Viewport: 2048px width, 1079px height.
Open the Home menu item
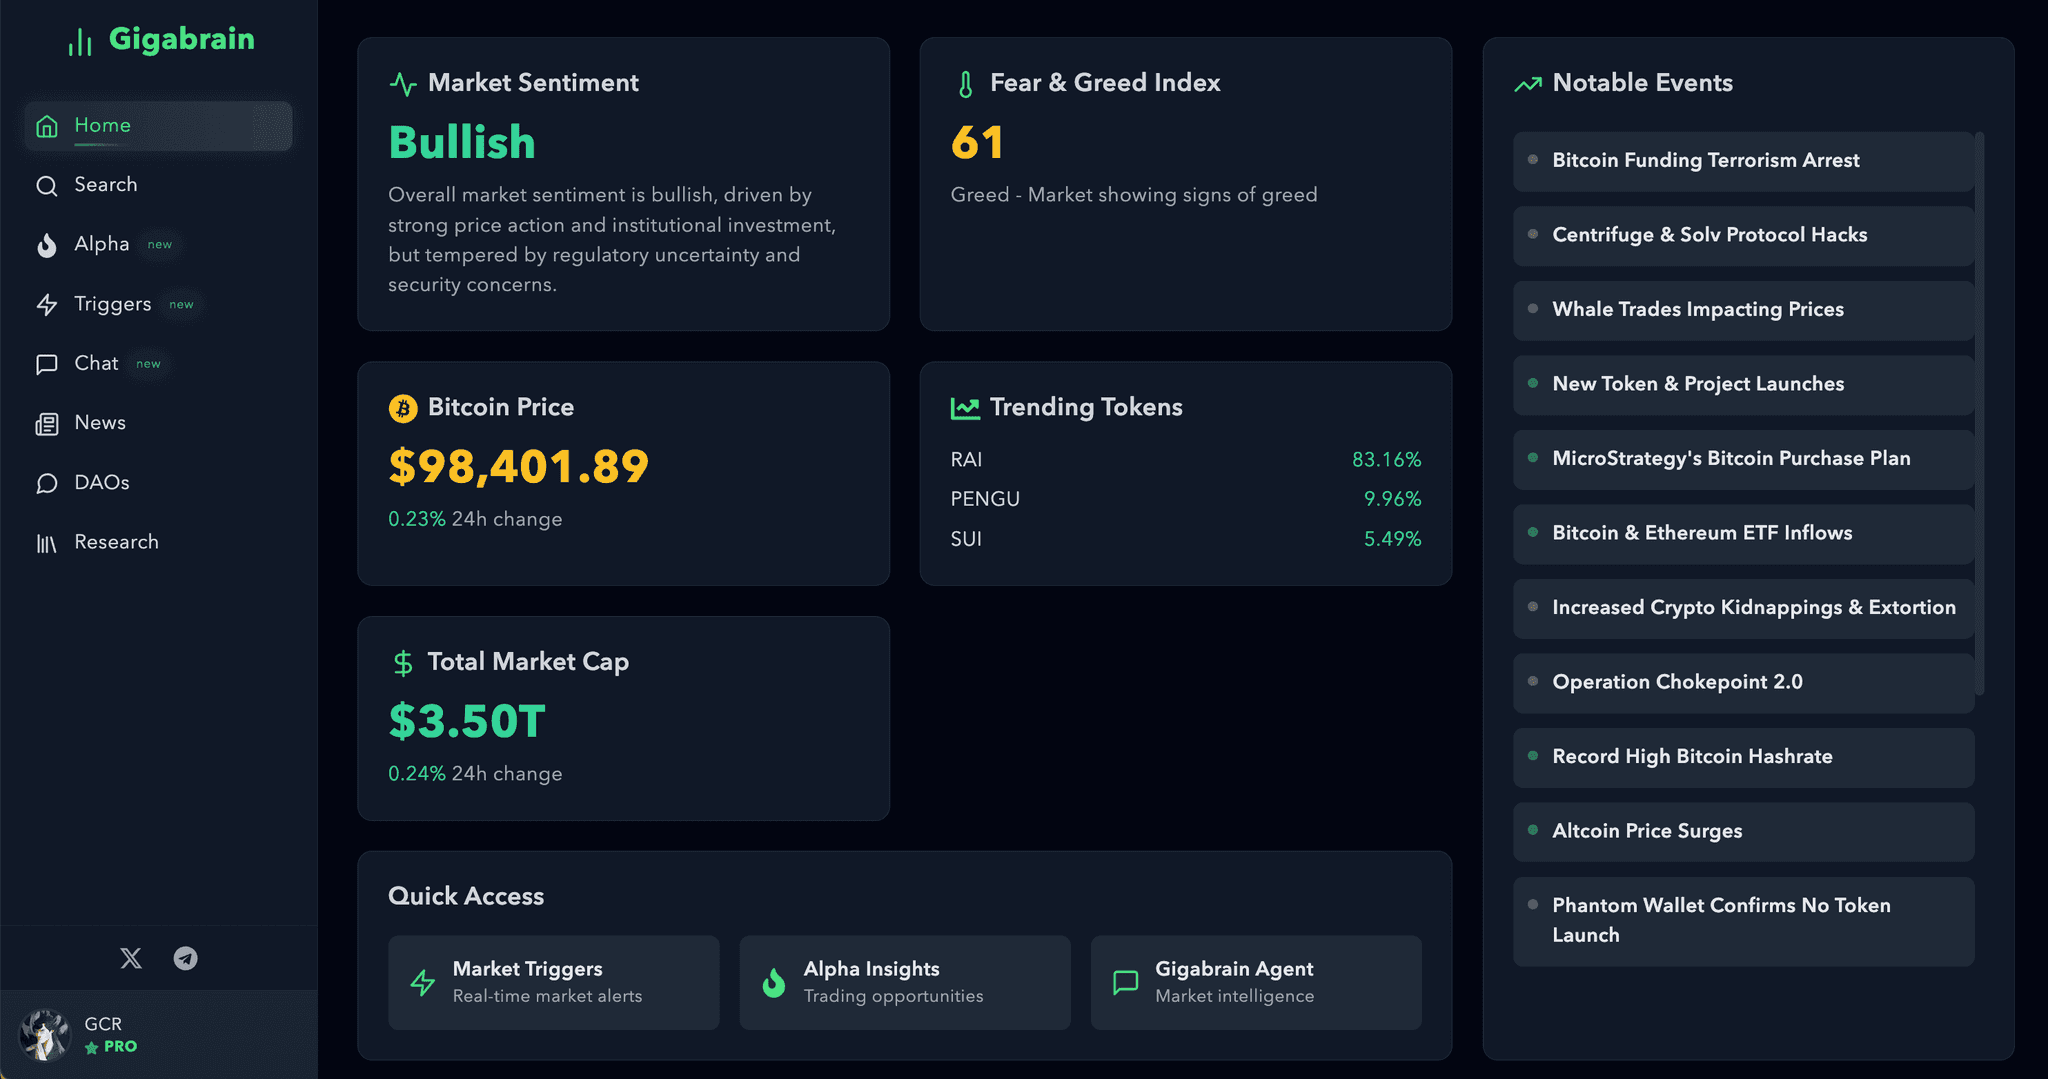pyautogui.click(x=159, y=126)
